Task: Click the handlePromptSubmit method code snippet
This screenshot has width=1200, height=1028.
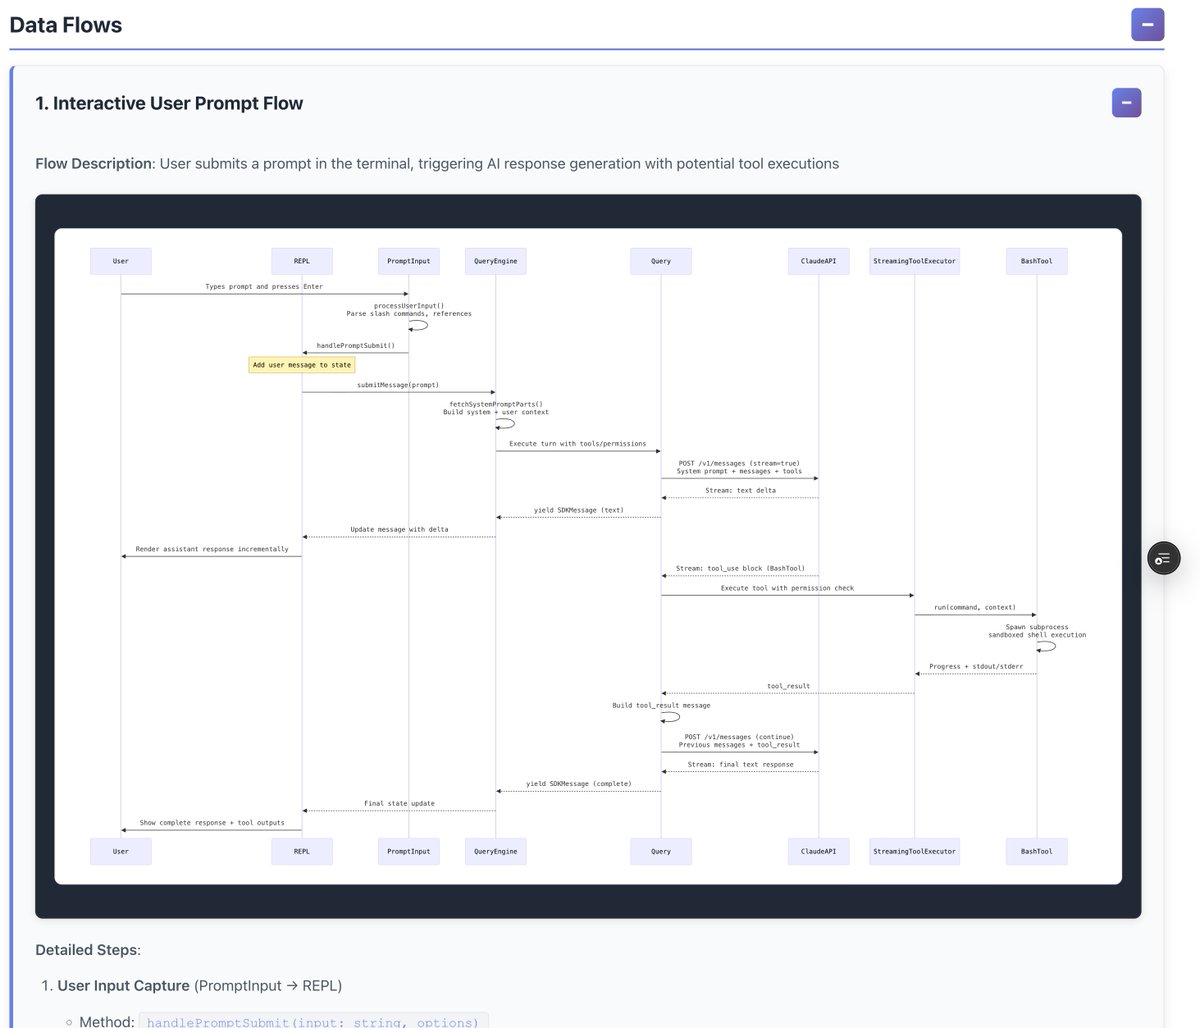Action: [x=314, y=1021]
